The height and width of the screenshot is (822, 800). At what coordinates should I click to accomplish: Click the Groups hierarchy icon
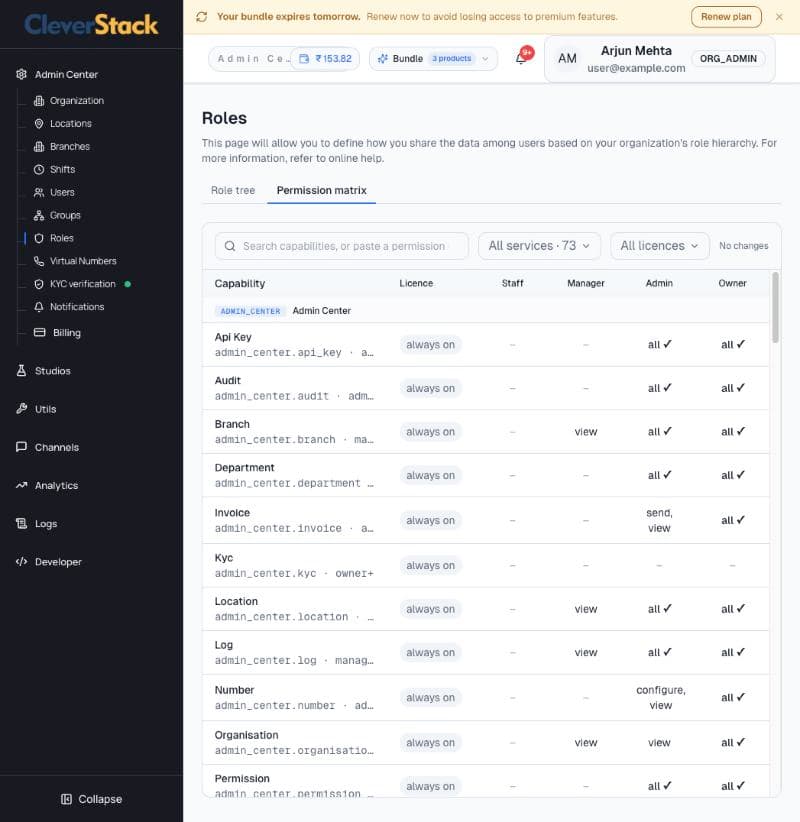[x=39, y=215]
